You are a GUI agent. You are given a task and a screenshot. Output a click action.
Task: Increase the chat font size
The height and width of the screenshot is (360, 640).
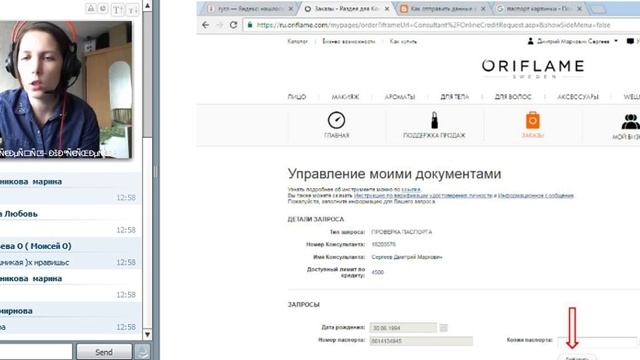point(118,9)
